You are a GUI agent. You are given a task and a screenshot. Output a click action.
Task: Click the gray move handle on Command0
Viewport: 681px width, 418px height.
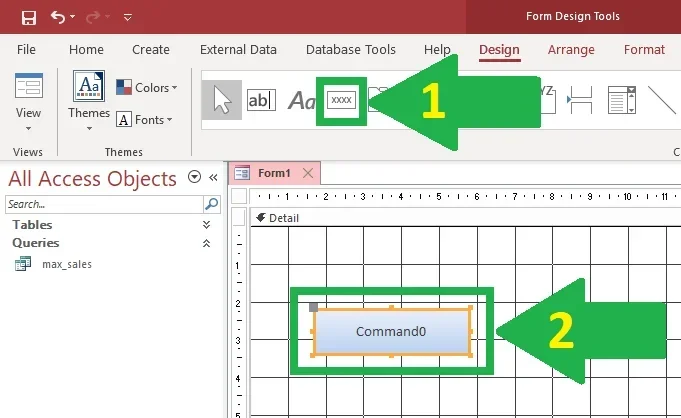pos(313,307)
